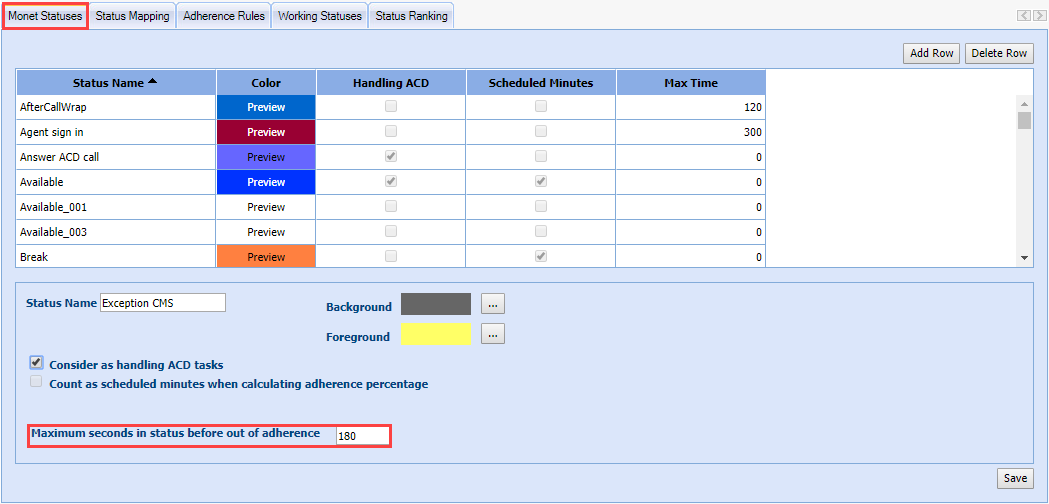Image resolution: width=1049 pixels, height=504 pixels.
Task: Open Foreground color picker ellipsis button
Action: click(493, 335)
